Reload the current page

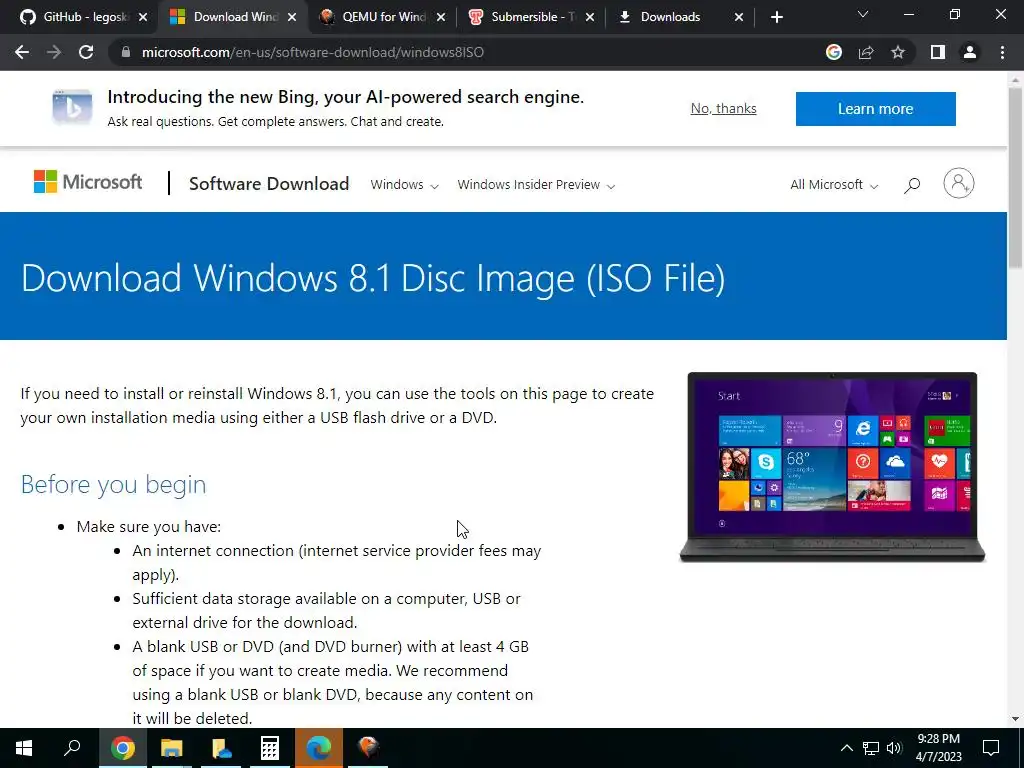(x=86, y=52)
